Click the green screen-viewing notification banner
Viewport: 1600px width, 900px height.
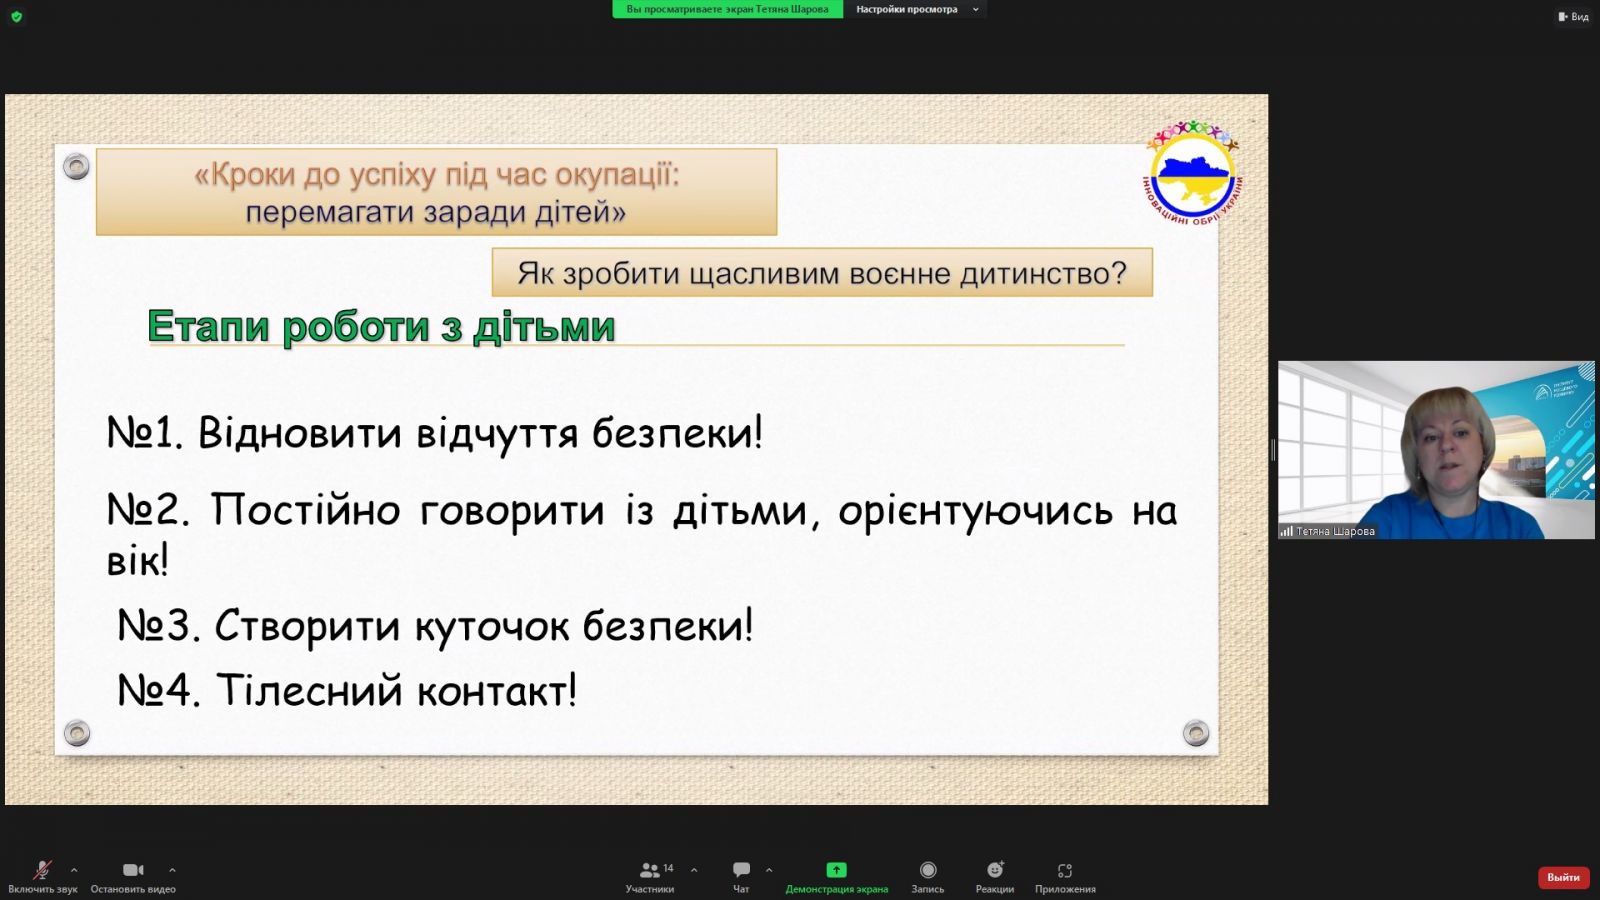(727, 10)
